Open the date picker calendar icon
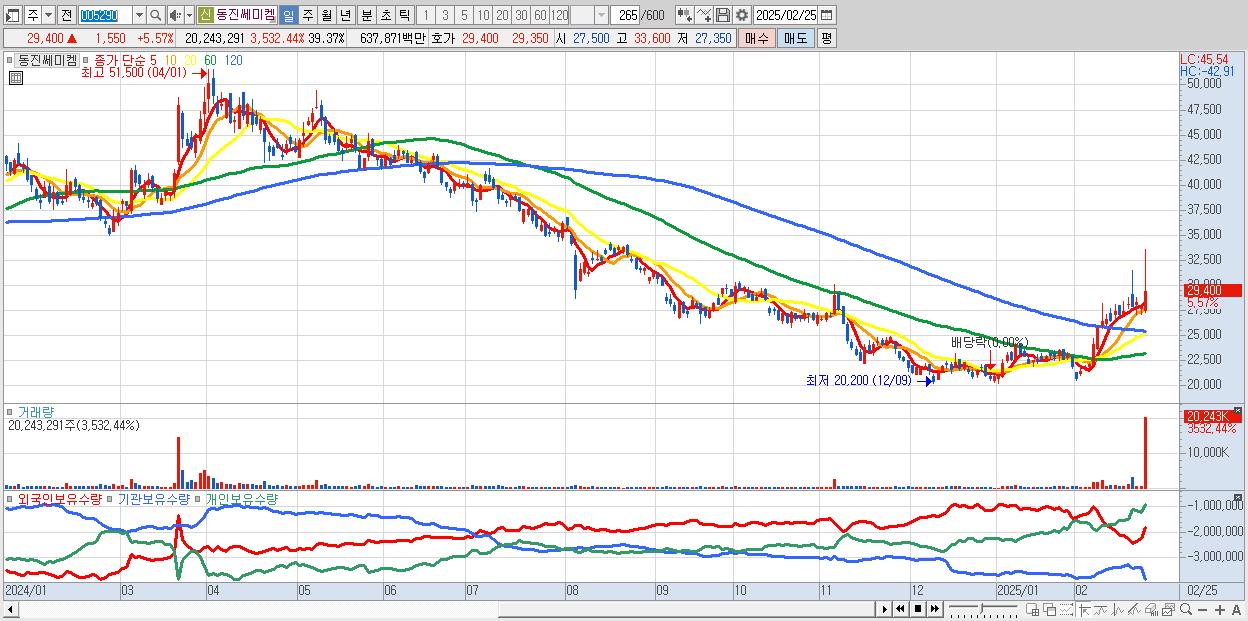 click(826, 15)
